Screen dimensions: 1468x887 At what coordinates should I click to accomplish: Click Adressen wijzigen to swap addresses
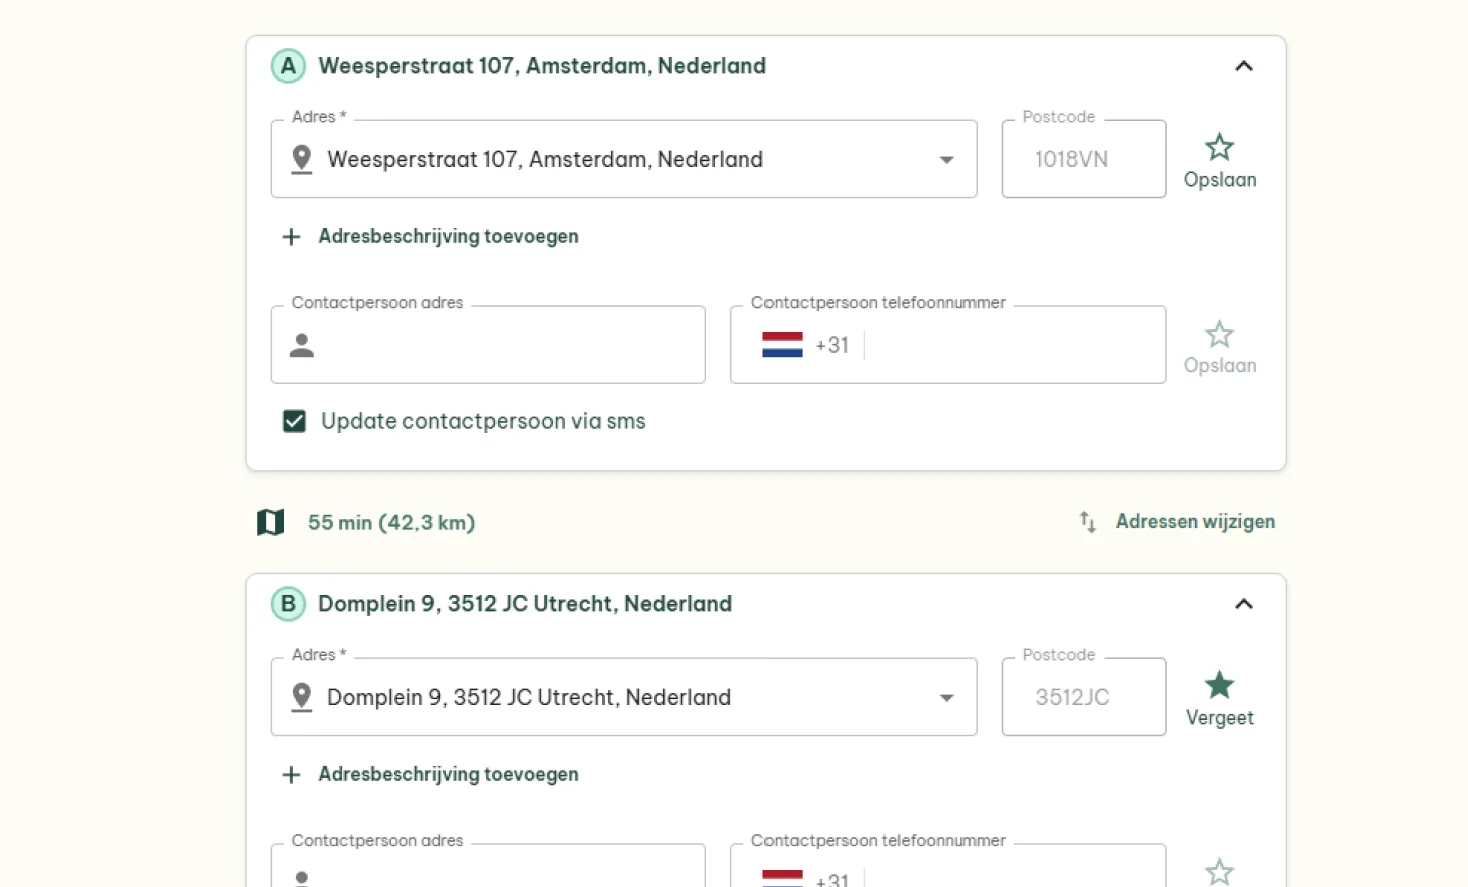(x=1195, y=521)
